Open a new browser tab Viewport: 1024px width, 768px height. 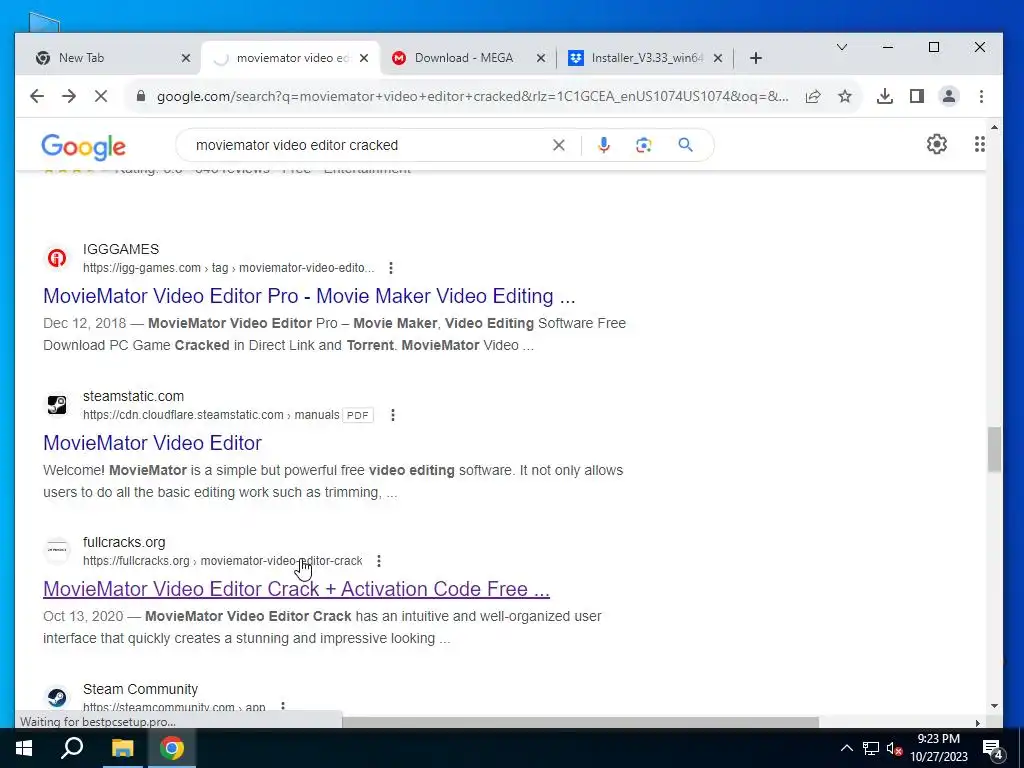(x=756, y=58)
